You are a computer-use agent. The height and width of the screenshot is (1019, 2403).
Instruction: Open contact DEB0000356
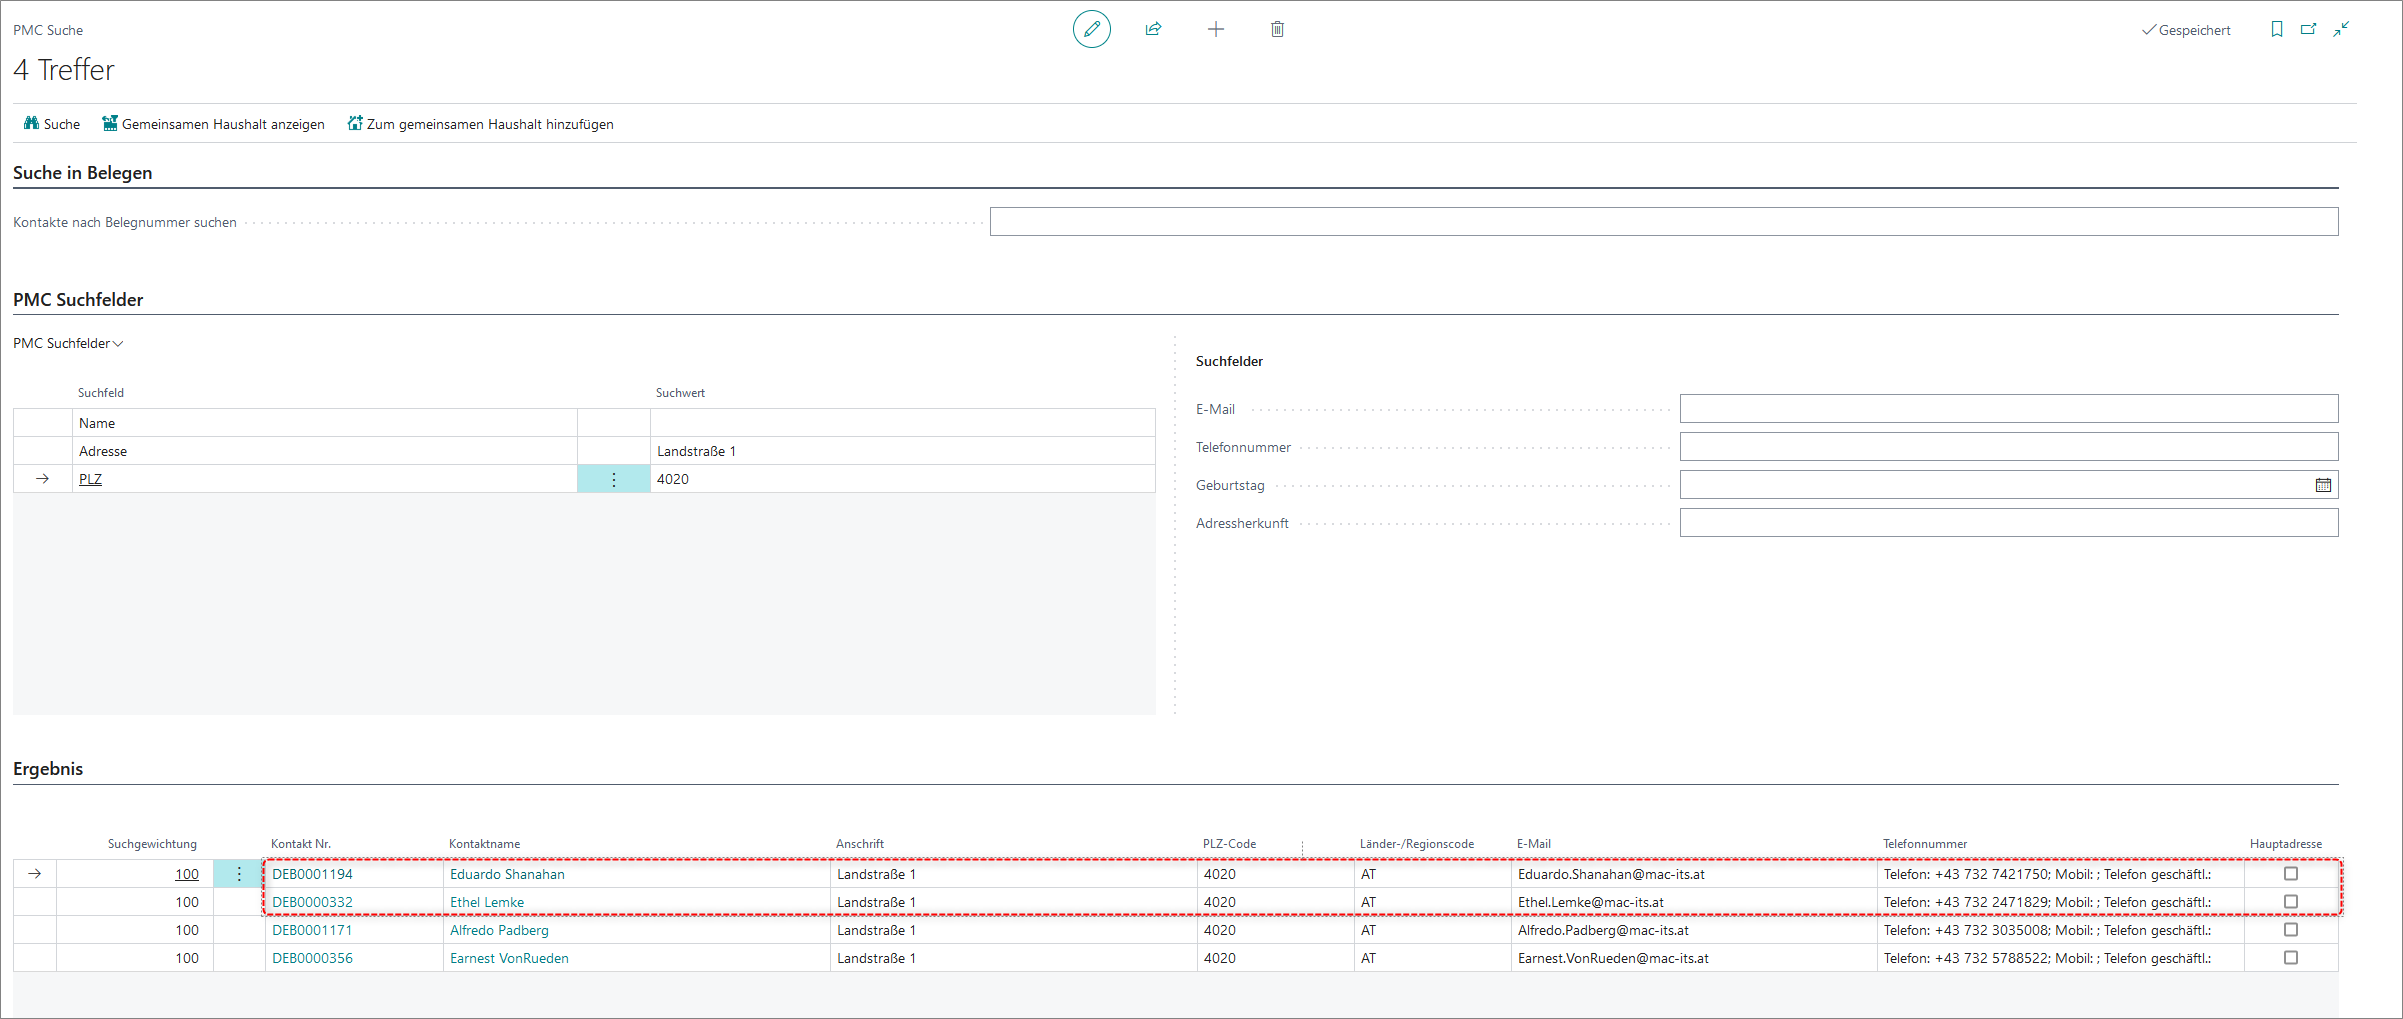point(312,958)
